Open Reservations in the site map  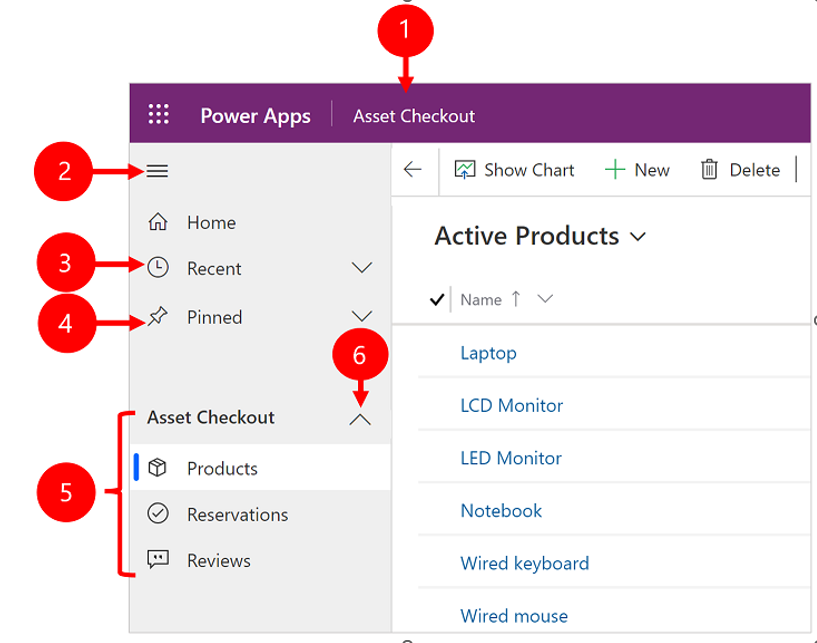point(237,514)
